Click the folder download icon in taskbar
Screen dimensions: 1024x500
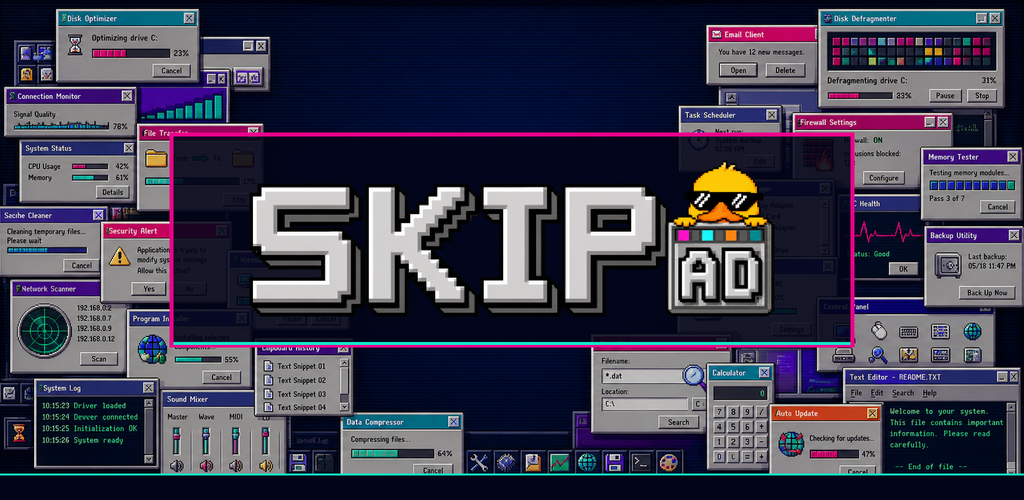(532, 462)
